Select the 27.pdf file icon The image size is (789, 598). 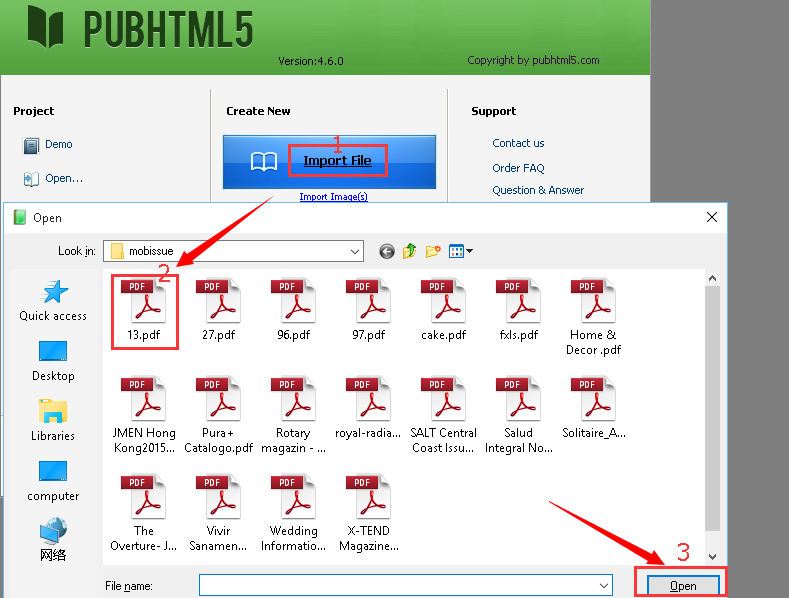click(x=218, y=301)
